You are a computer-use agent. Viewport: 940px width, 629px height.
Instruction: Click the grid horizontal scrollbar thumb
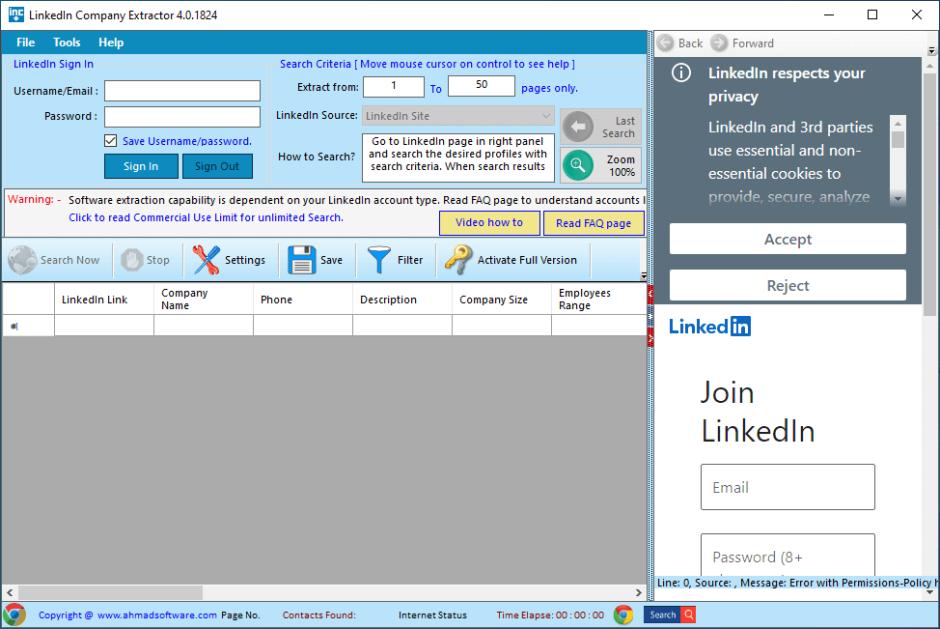110,592
